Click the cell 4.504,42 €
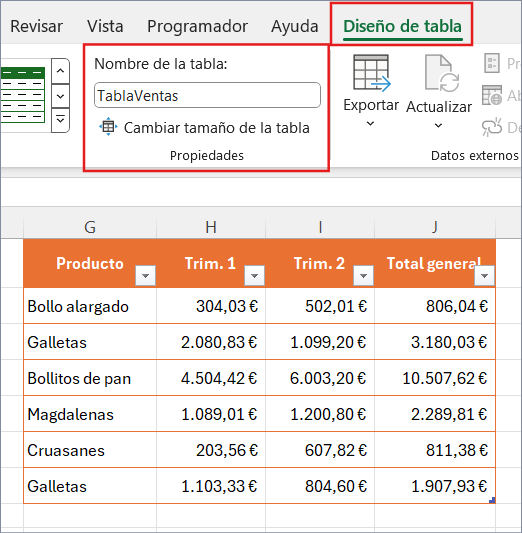This screenshot has width=522, height=533. (211, 378)
